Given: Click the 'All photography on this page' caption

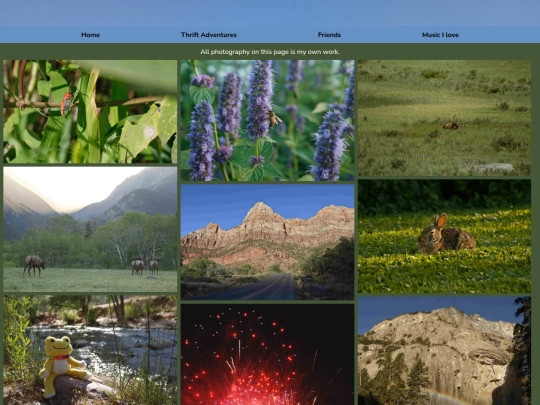Looking at the screenshot, I should coord(270,52).
